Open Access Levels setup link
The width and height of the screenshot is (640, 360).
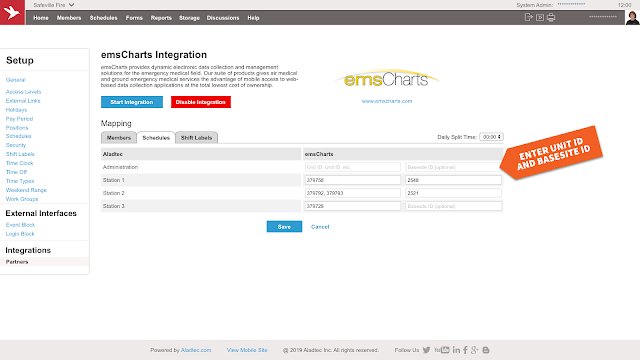(23, 92)
